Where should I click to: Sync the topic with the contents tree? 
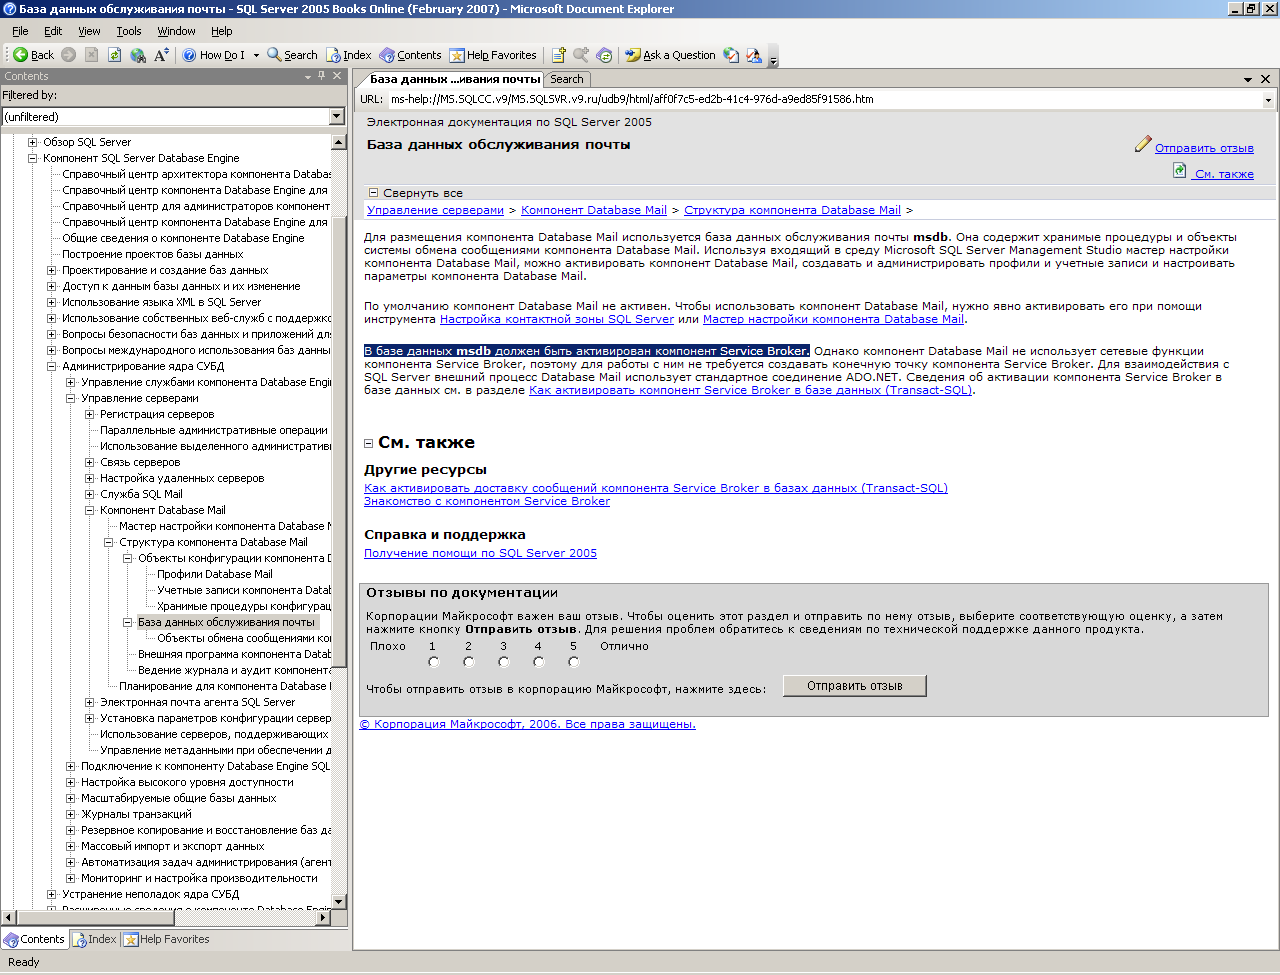tap(604, 55)
